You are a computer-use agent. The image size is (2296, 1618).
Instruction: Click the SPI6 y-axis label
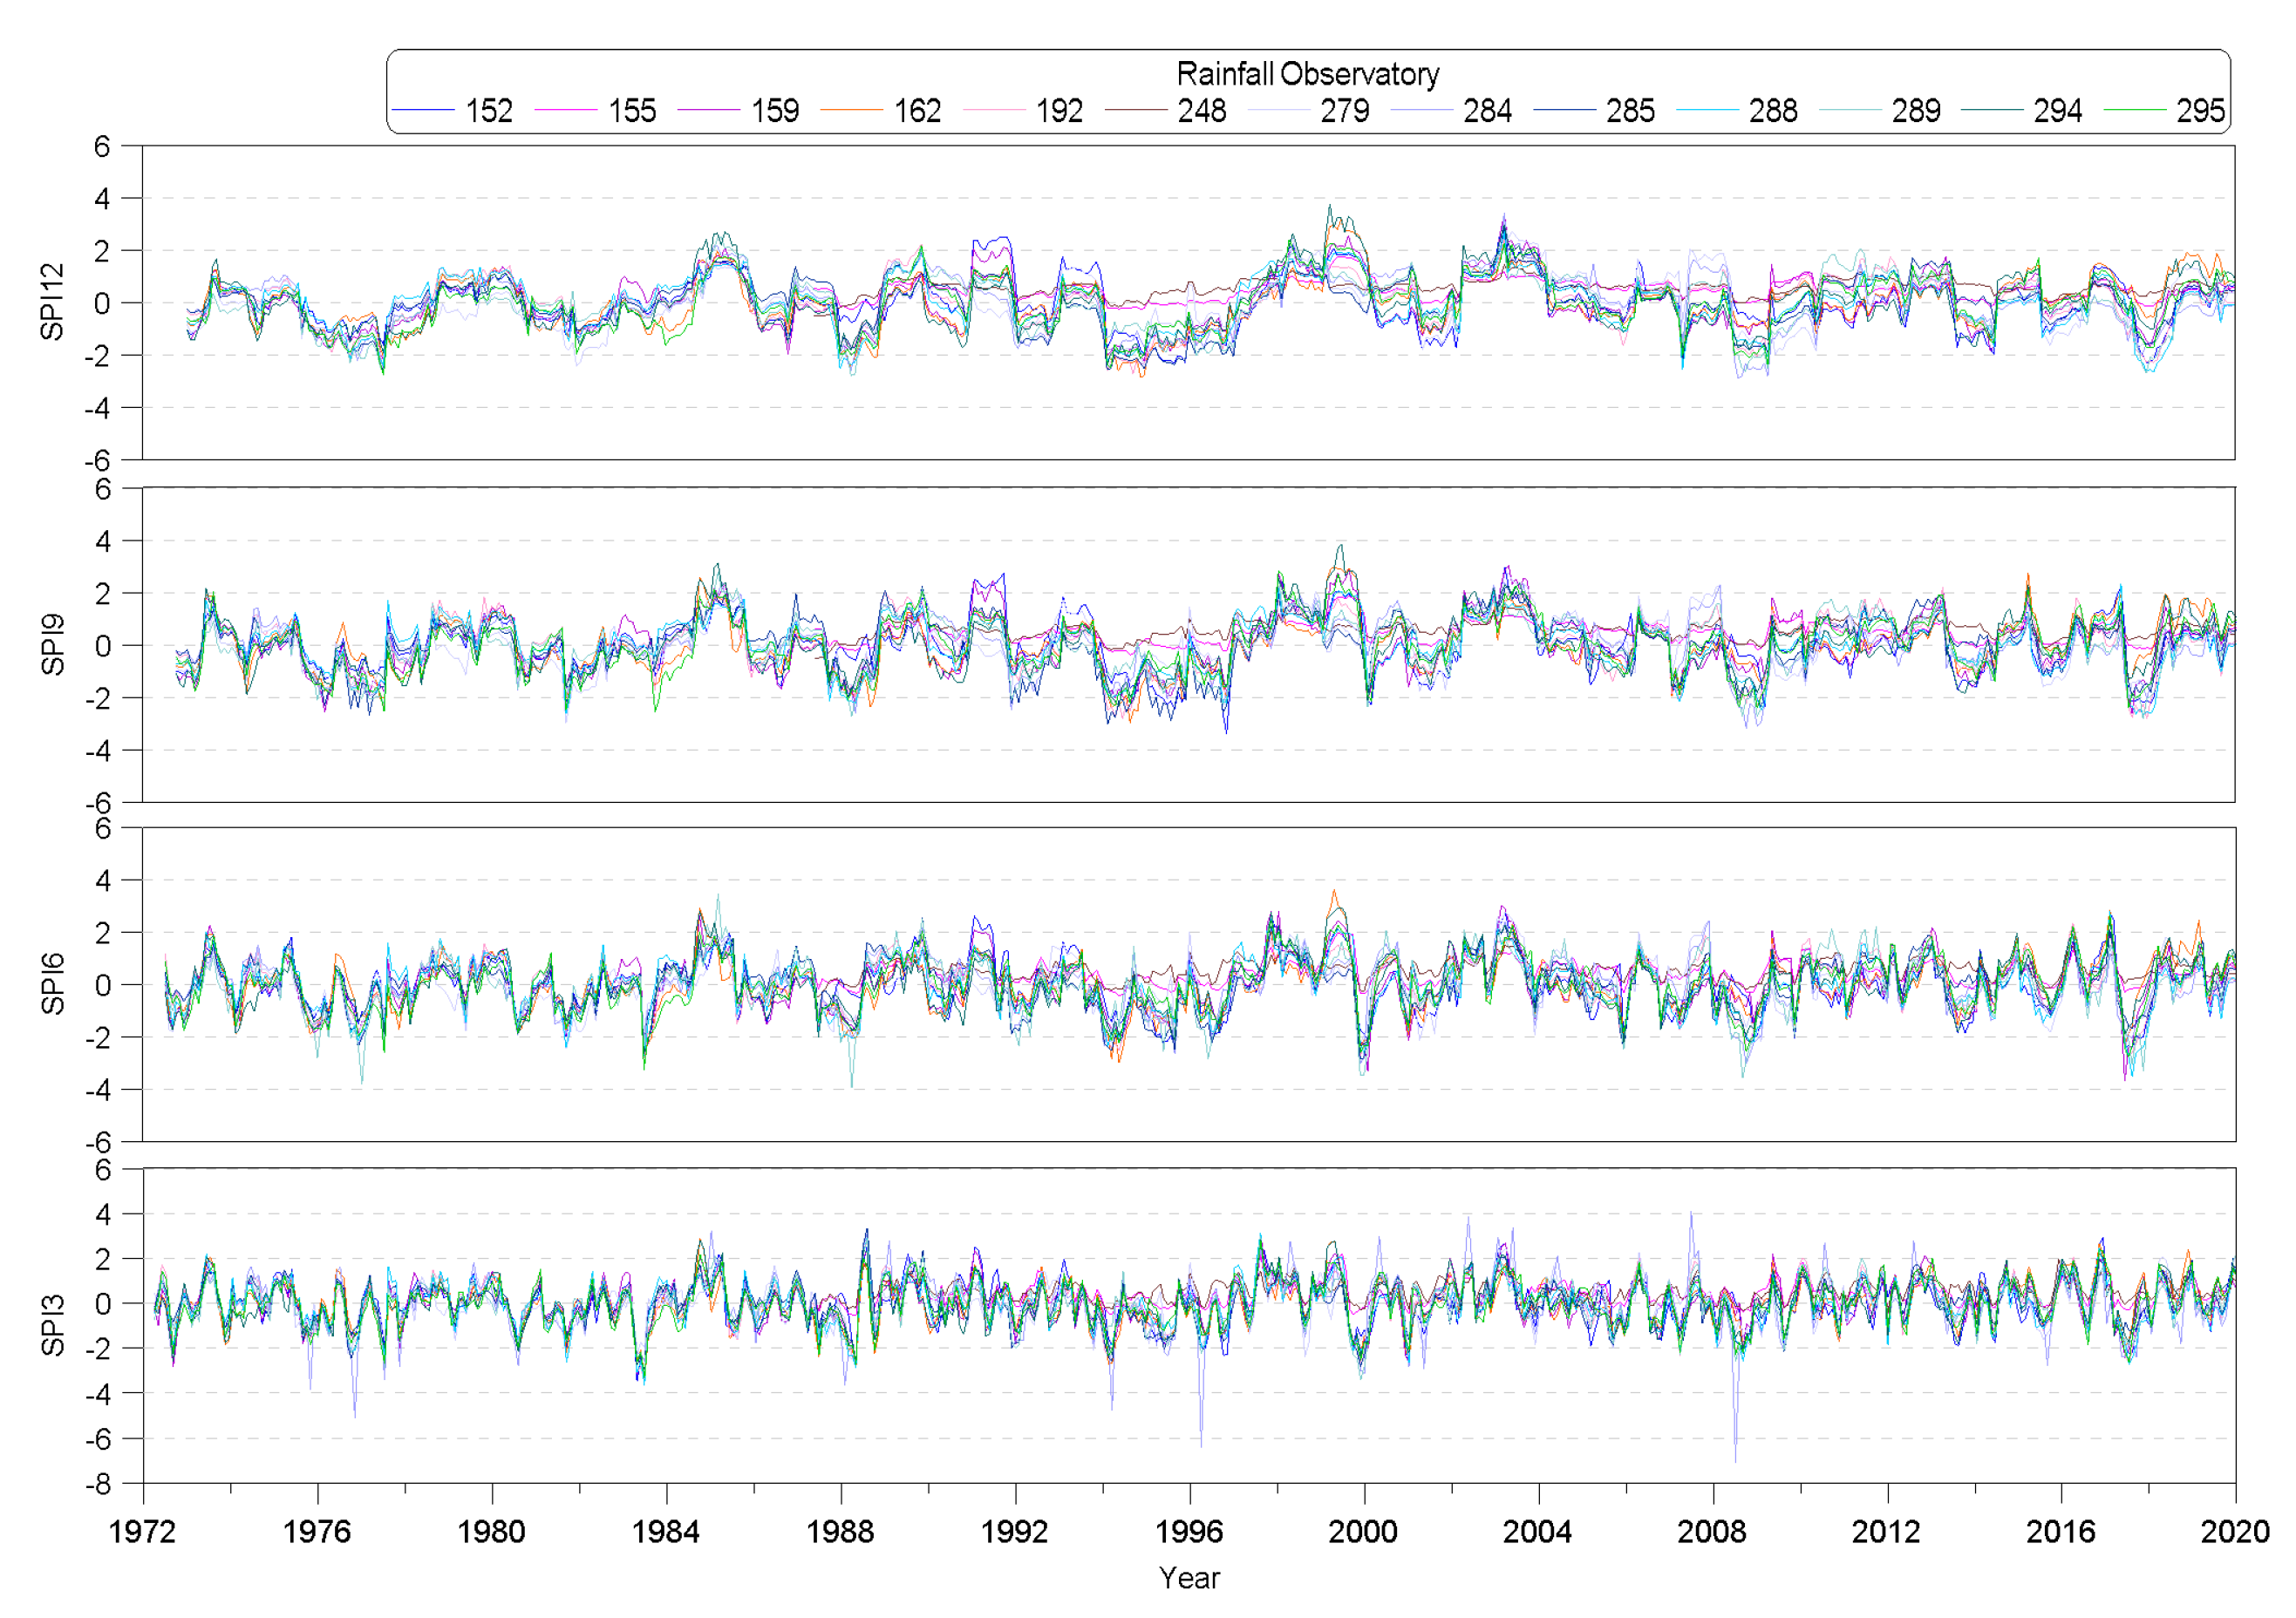click(x=52, y=984)
